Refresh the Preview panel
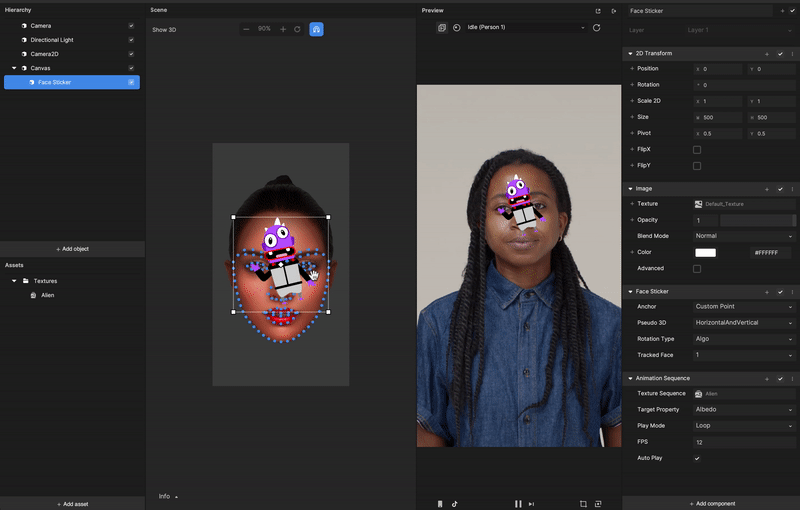The image size is (800, 510). (596, 28)
